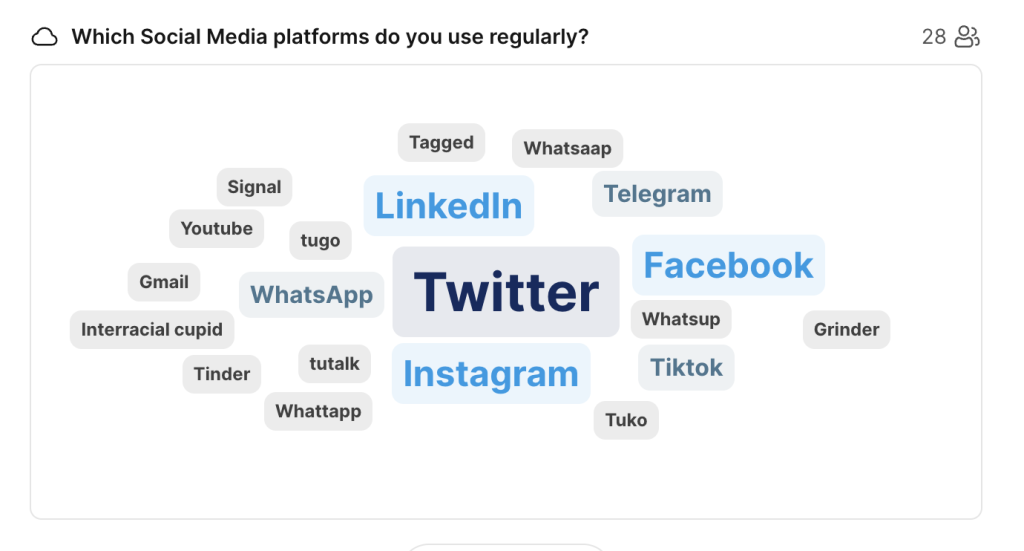Click the Instagram word bubble

coord(491,373)
